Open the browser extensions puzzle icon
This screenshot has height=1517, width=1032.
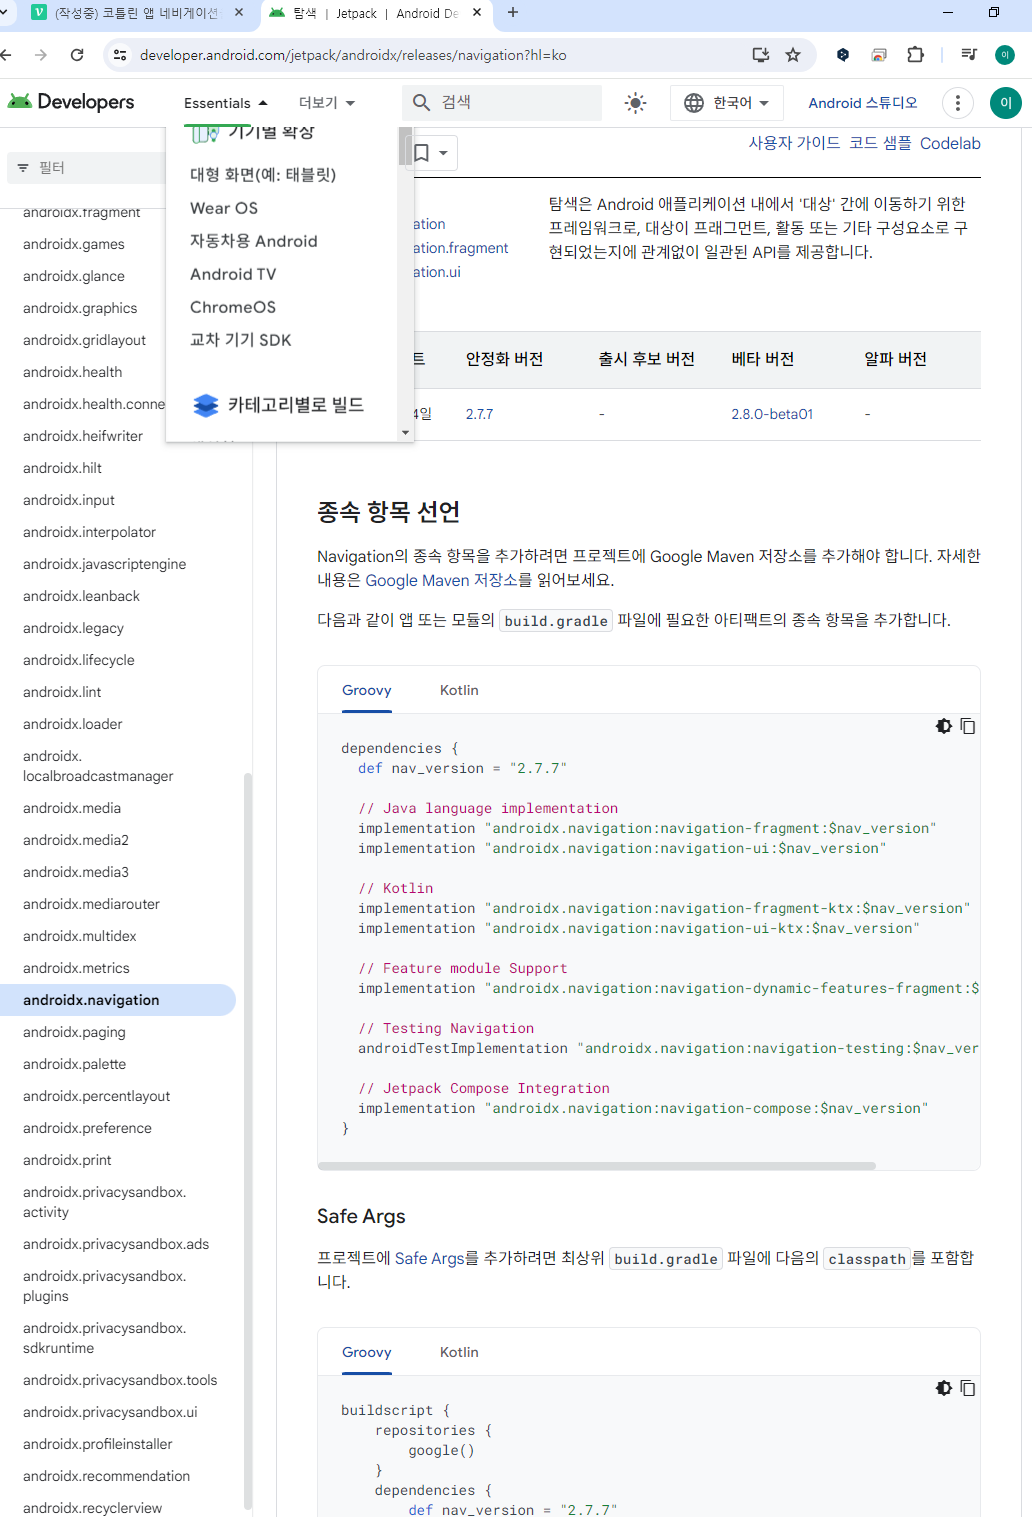point(915,55)
